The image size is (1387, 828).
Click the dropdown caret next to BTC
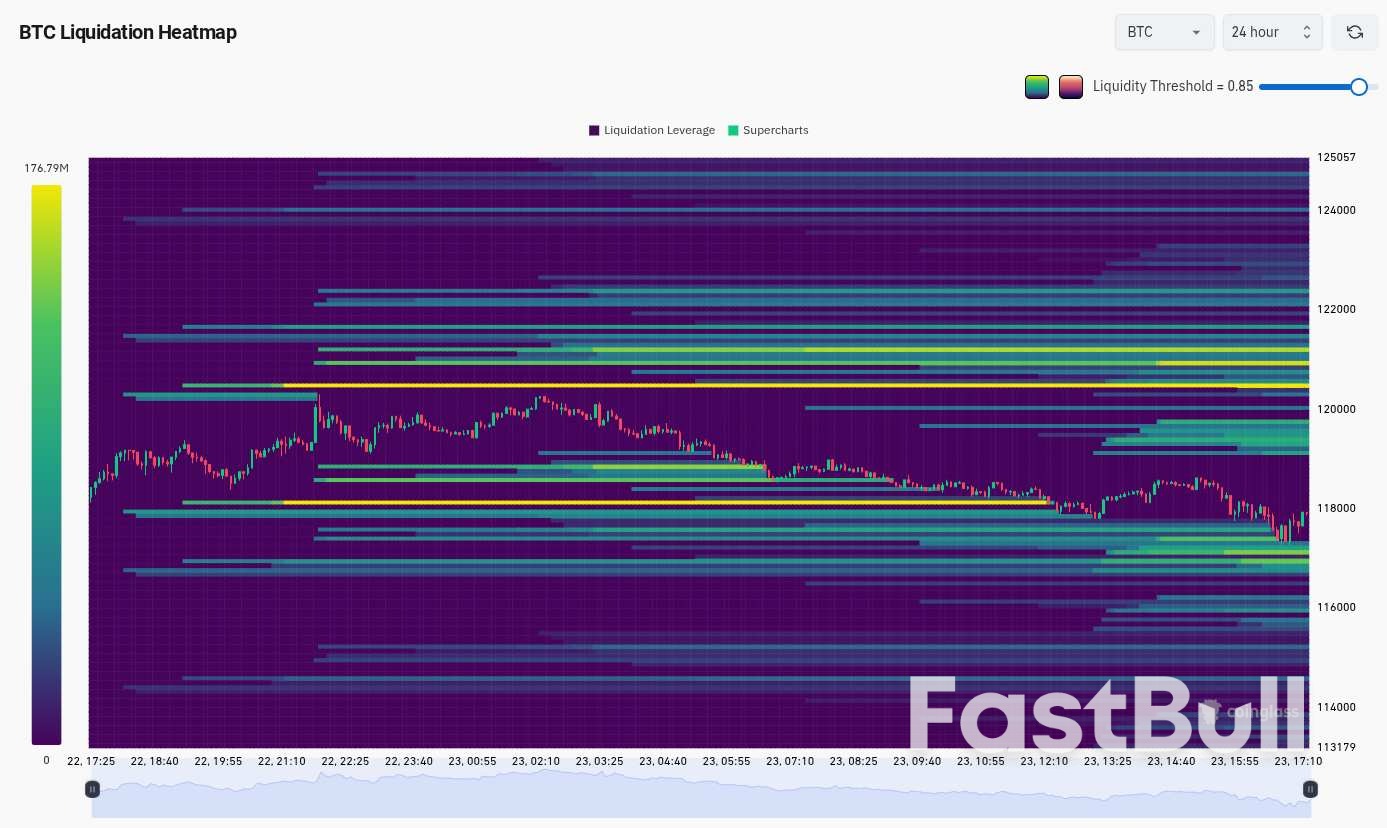1196,32
